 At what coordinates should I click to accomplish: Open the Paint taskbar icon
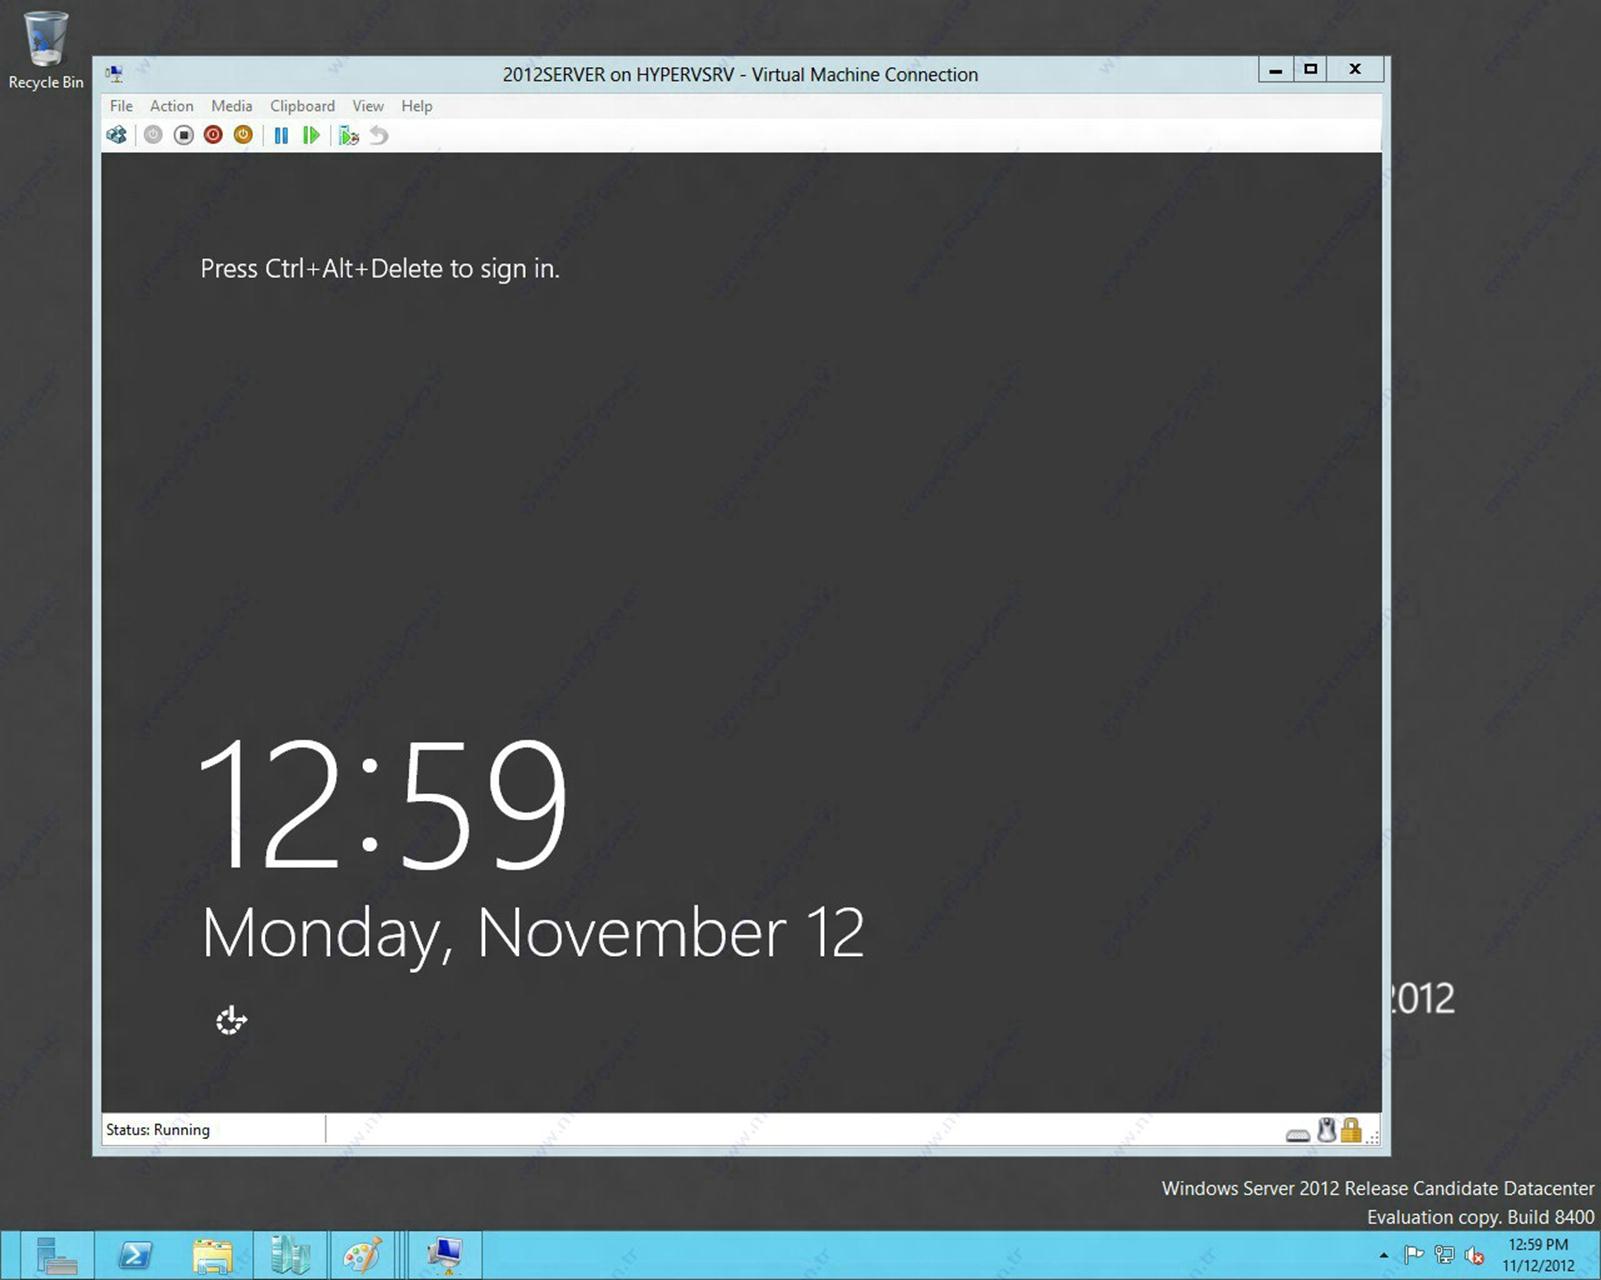pyautogui.click(x=362, y=1255)
